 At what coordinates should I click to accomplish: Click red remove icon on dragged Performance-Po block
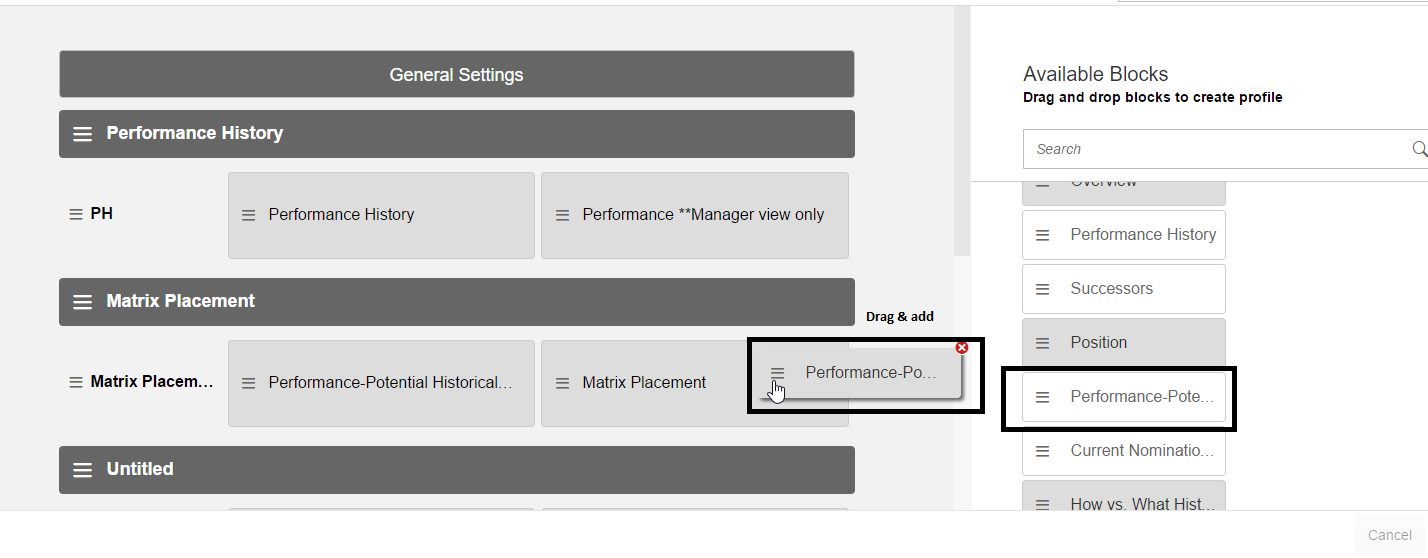coord(962,347)
